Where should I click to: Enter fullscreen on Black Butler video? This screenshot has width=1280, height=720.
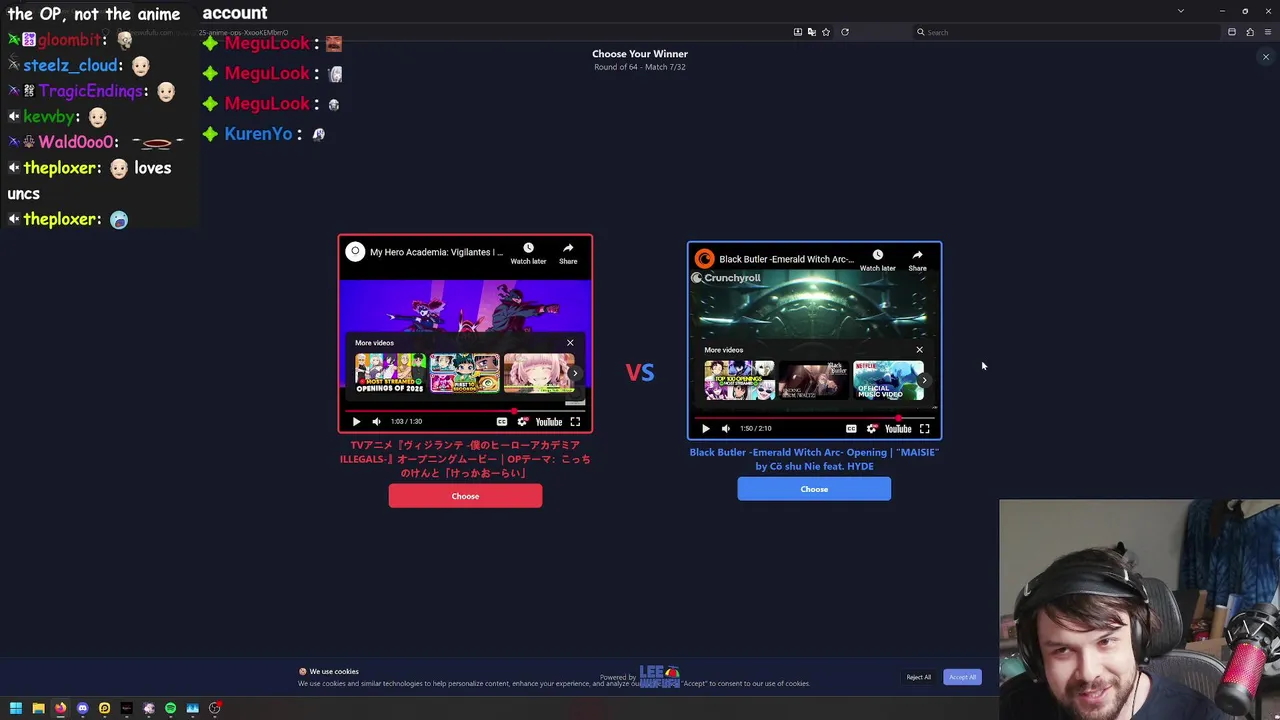coord(924,429)
